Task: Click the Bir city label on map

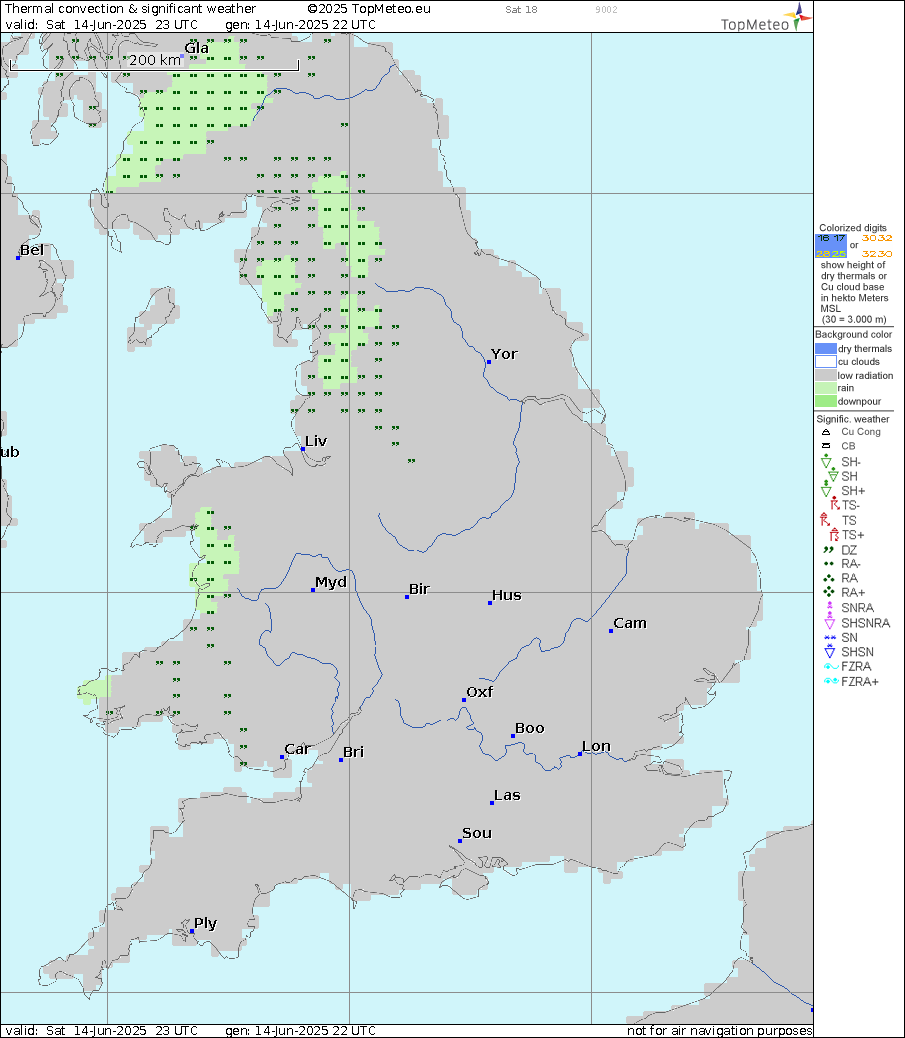Action: 420,589
